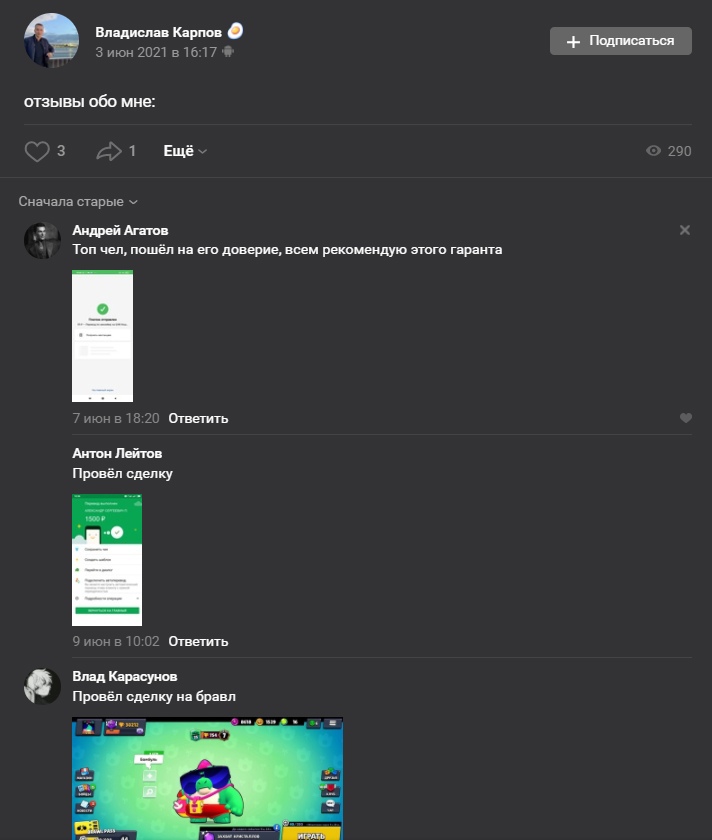Open Андрей Агатов's avatar
The image size is (712, 840).
[42, 241]
